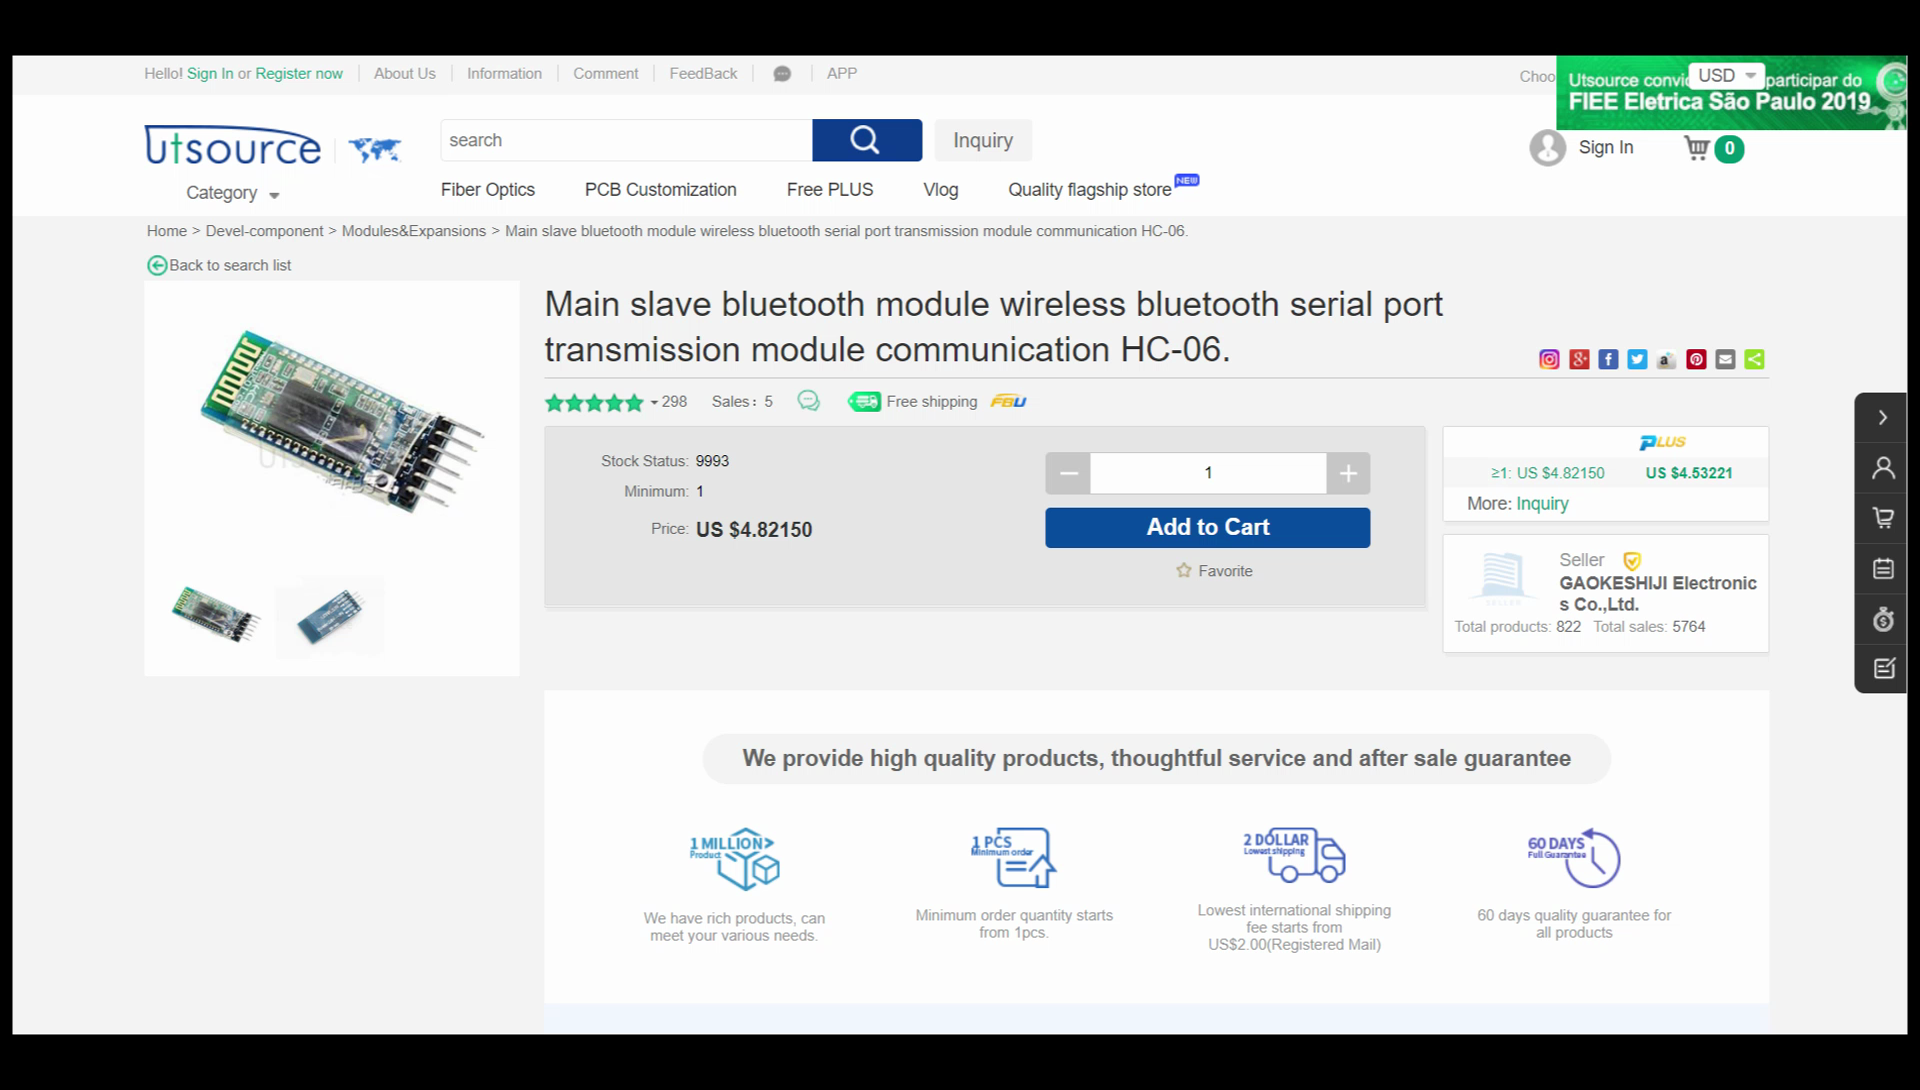Share product on Twitter
Viewport: 1920px width, 1090px height.
click(1637, 360)
